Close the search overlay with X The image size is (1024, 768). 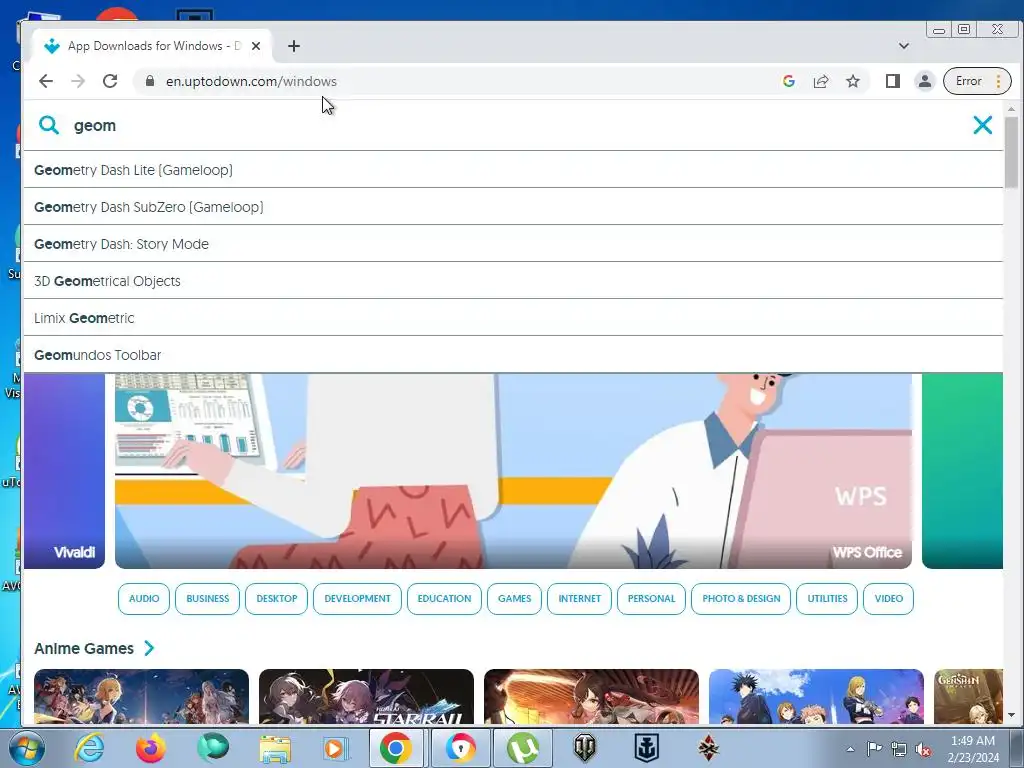click(982, 125)
